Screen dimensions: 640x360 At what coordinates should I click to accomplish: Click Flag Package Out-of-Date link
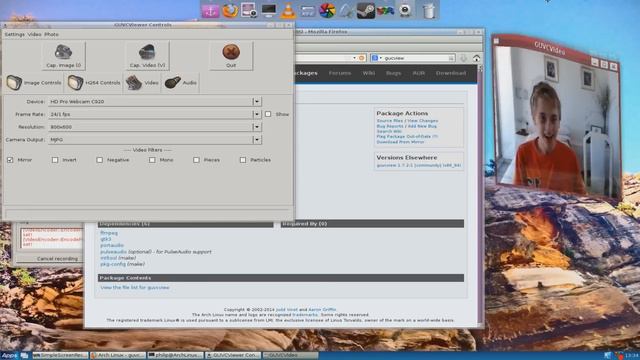407,137
